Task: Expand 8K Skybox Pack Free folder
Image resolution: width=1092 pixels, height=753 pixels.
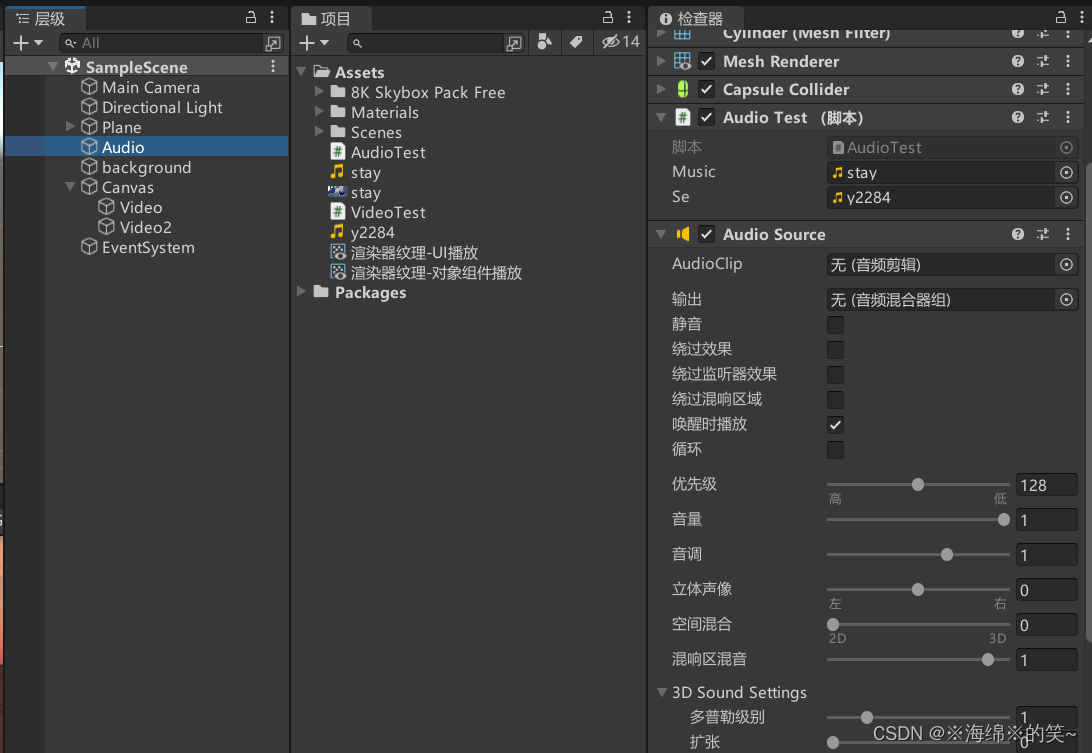Action: [x=319, y=91]
